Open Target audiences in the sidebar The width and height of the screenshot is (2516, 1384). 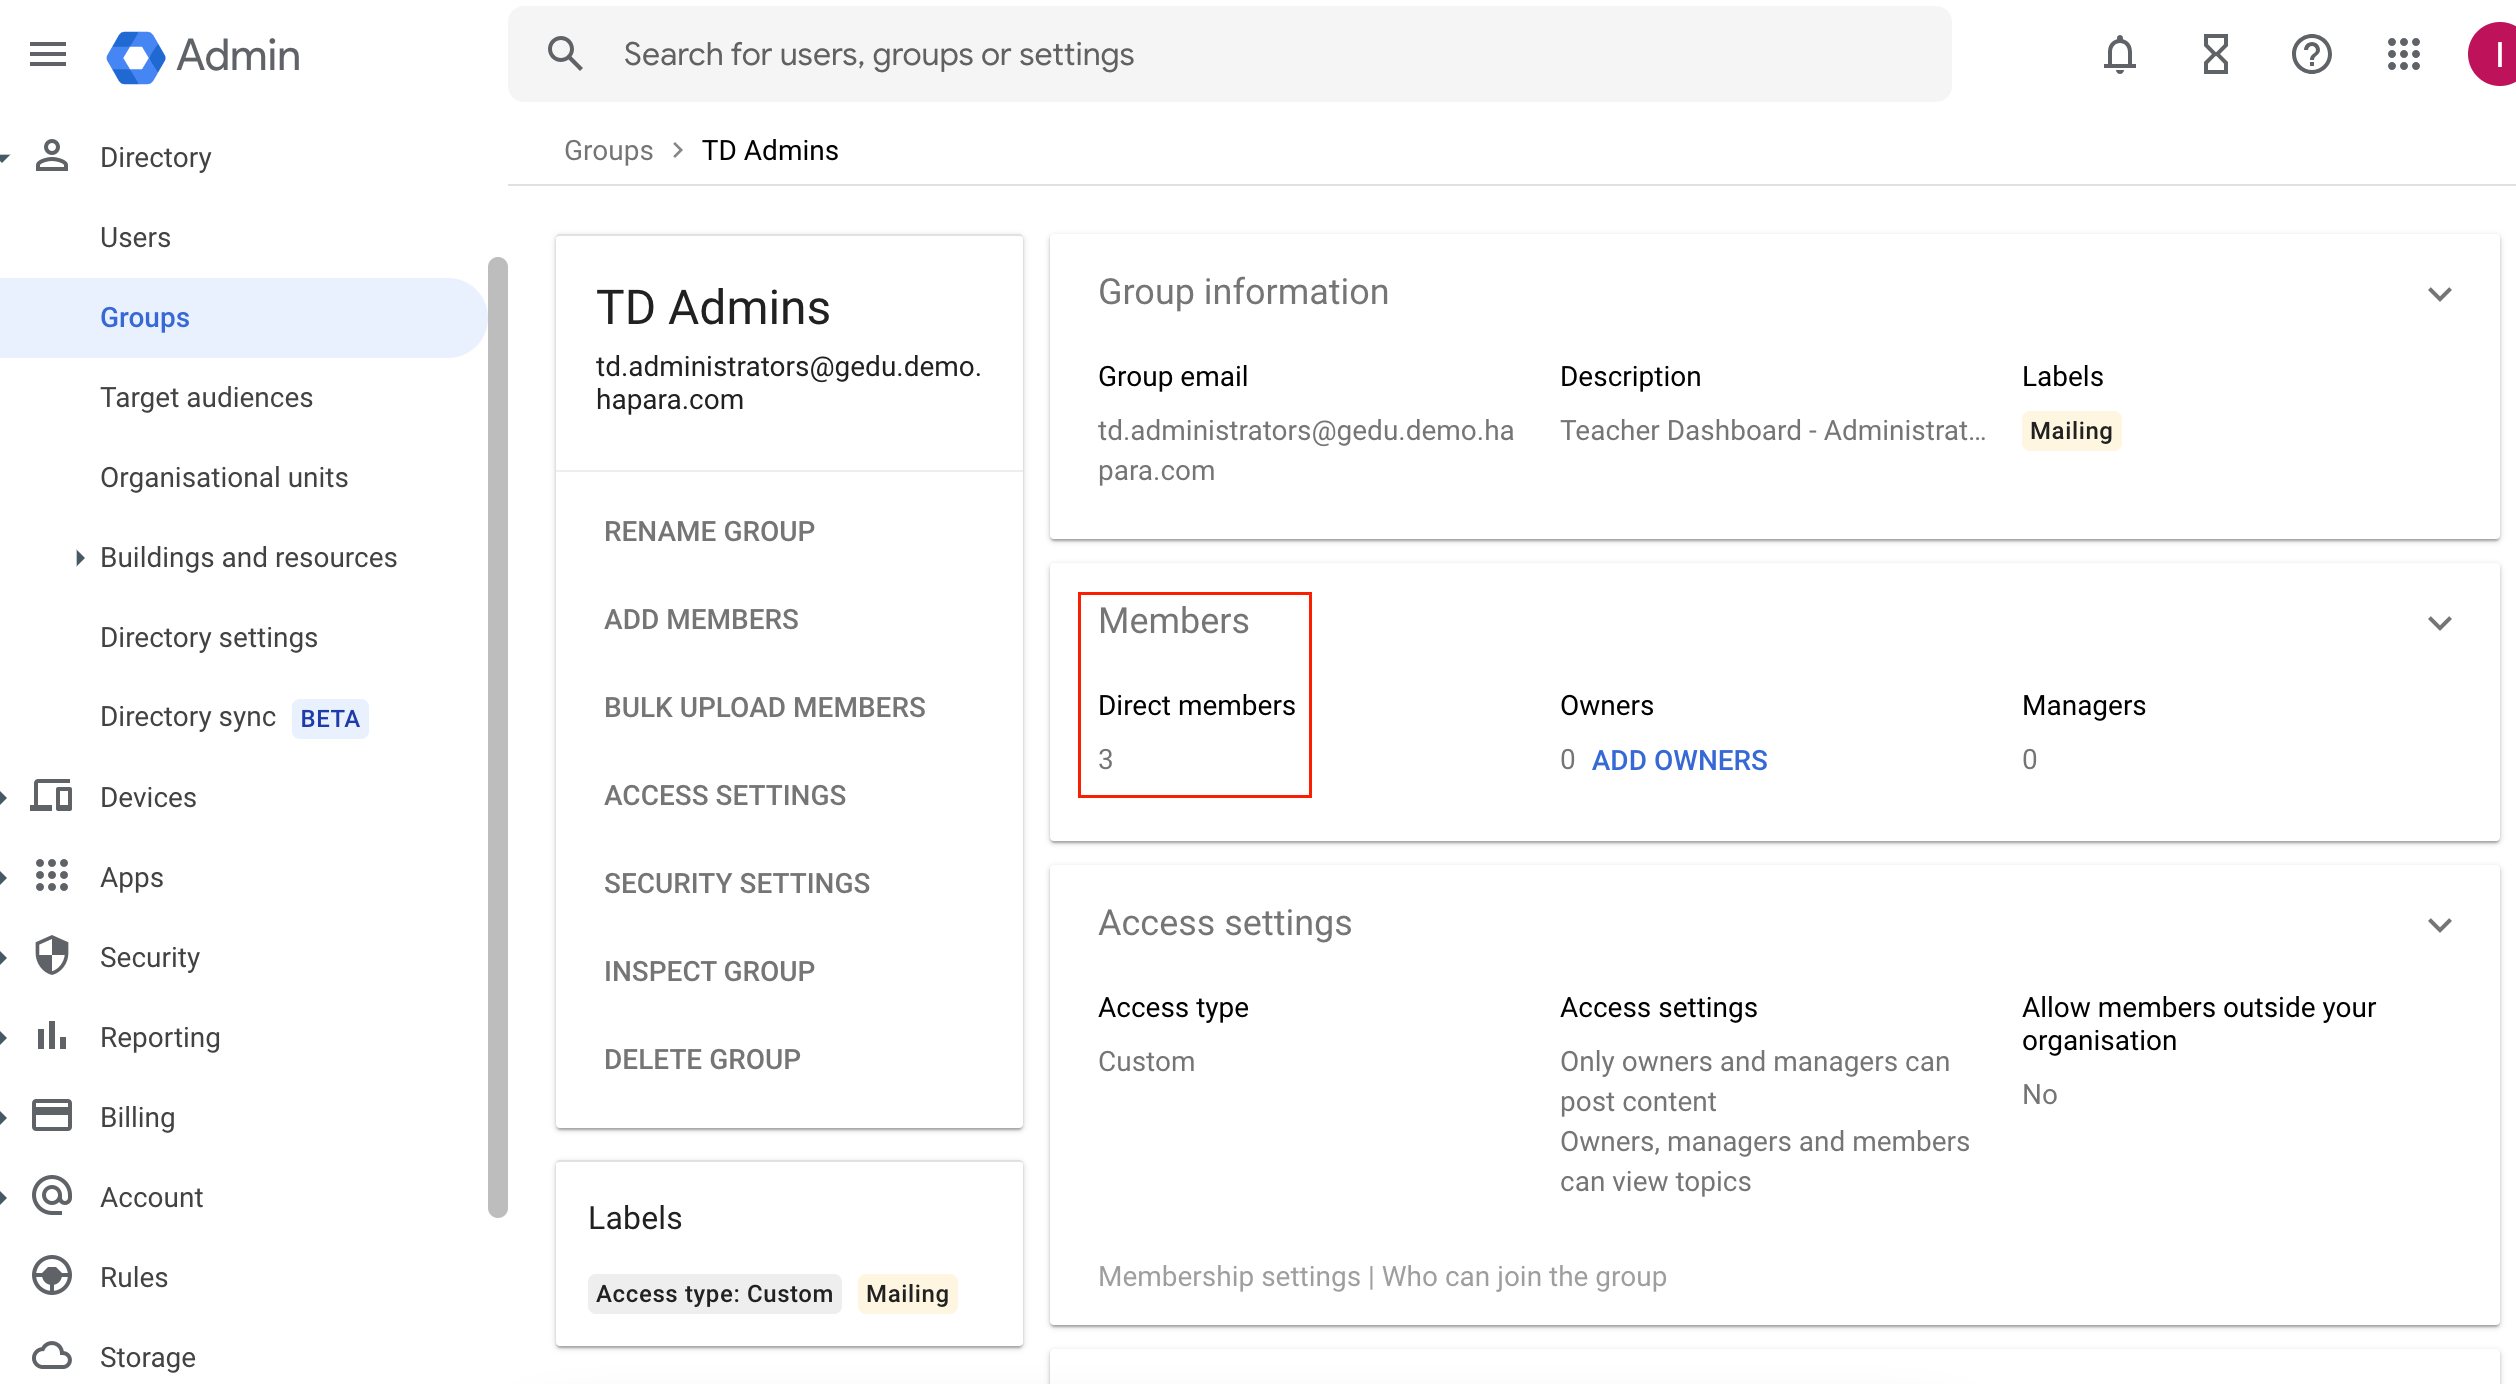point(207,397)
